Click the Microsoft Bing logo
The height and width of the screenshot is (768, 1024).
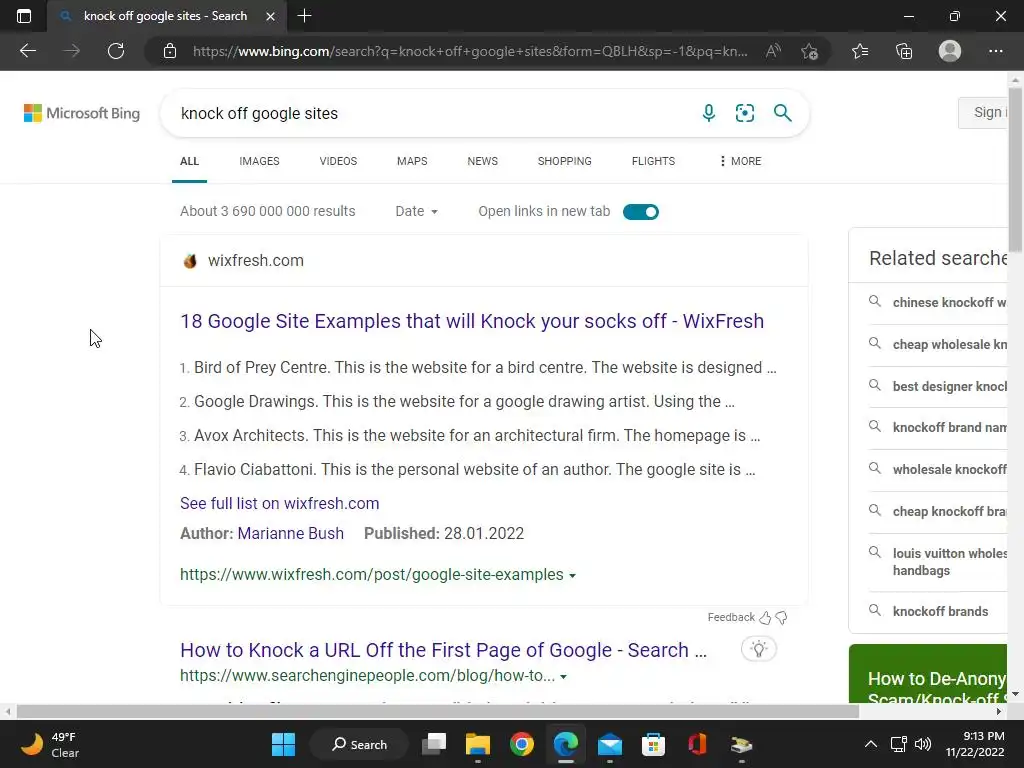tap(82, 113)
